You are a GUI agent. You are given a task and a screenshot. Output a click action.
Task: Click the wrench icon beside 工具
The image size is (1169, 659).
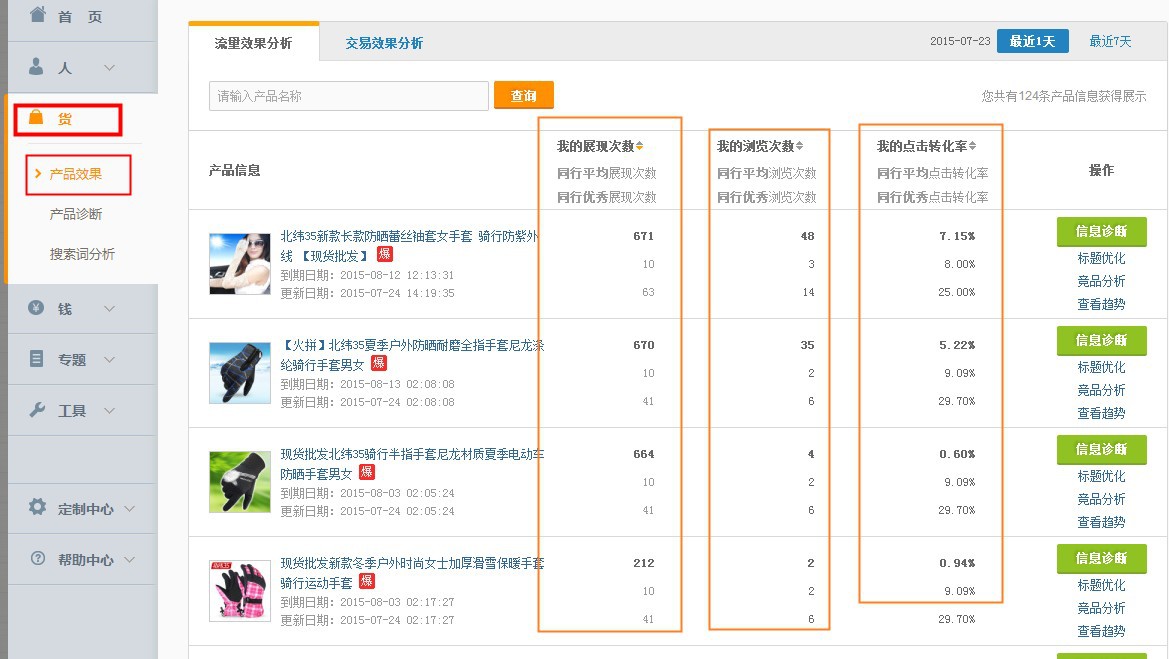point(37,409)
